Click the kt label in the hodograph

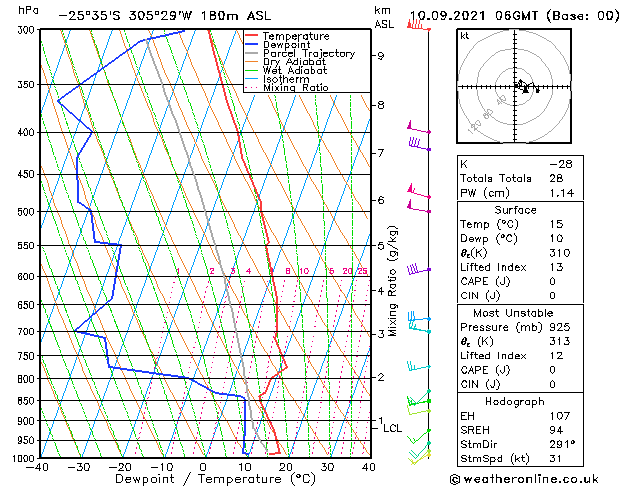tap(465, 36)
